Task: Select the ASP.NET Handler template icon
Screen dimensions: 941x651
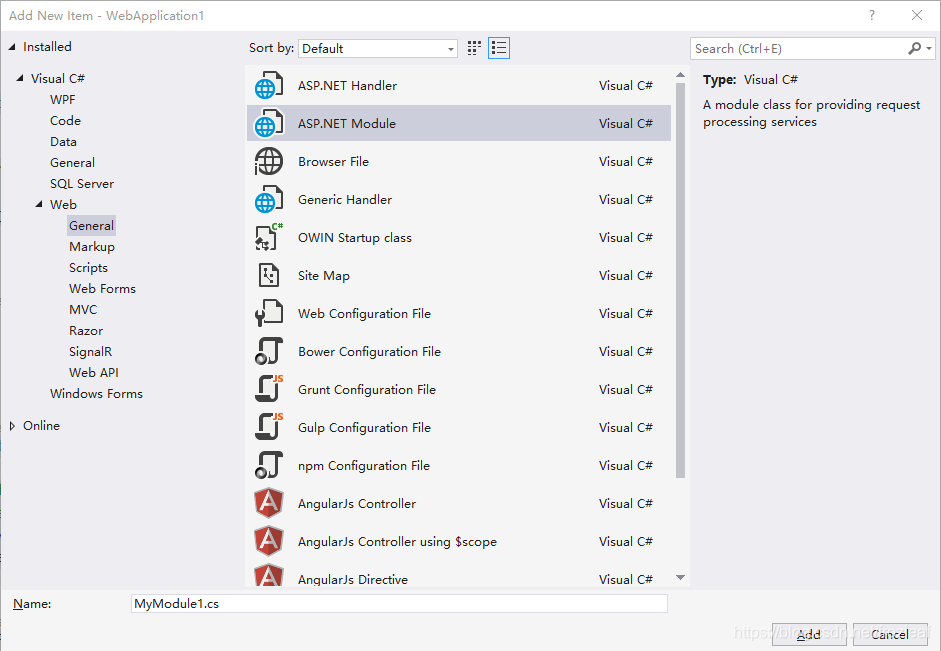Action: point(268,86)
